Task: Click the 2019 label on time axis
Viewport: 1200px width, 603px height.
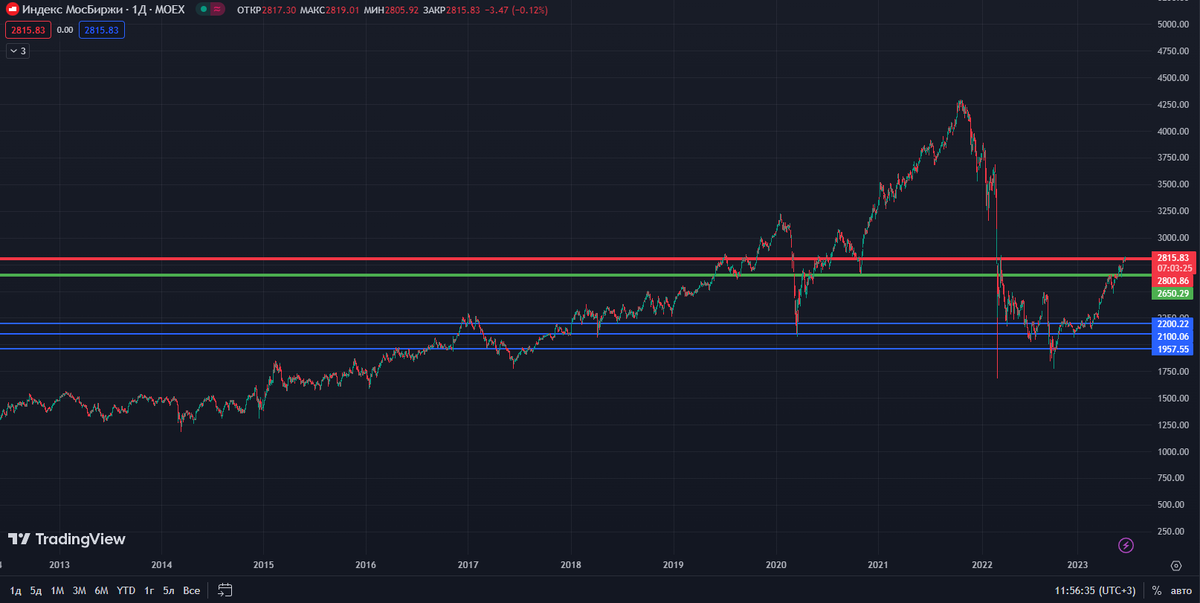Action: [672, 565]
